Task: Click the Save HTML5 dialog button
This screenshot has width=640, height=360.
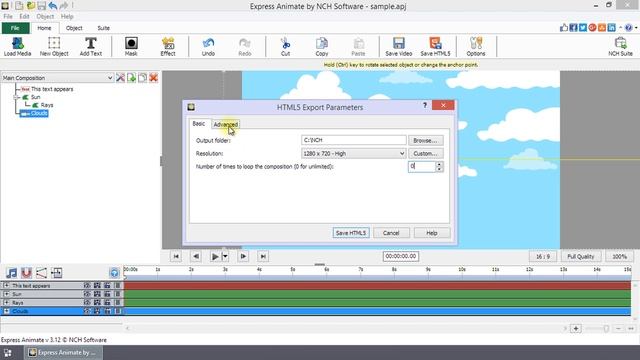Action: [x=351, y=233]
